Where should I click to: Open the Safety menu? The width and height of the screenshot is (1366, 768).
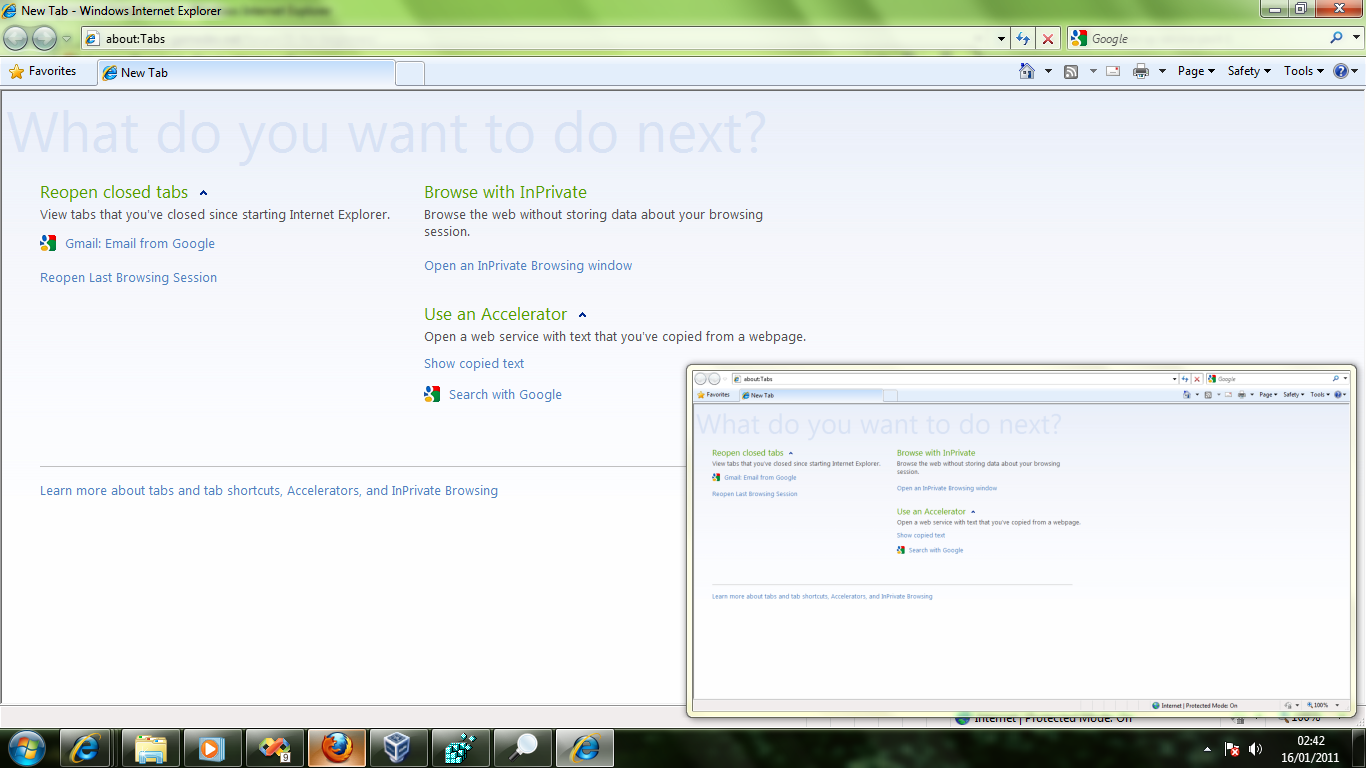click(x=1249, y=71)
